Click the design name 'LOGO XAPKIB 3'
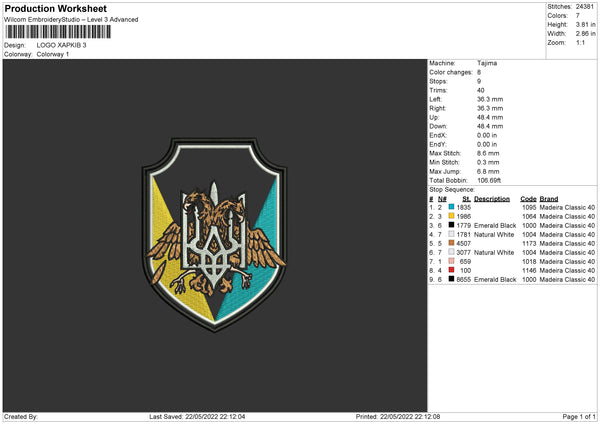 point(62,45)
